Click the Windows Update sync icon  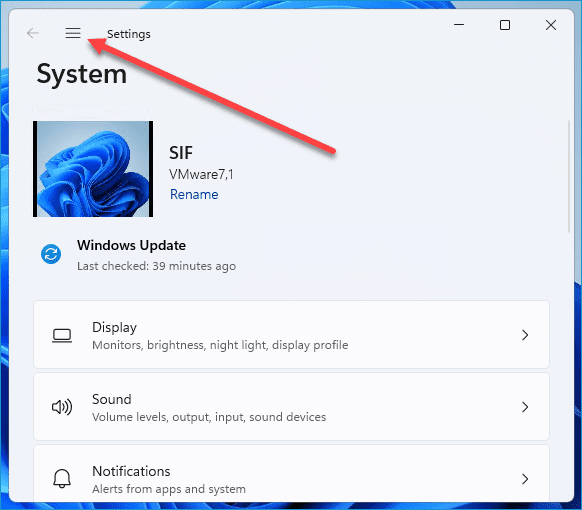51,254
